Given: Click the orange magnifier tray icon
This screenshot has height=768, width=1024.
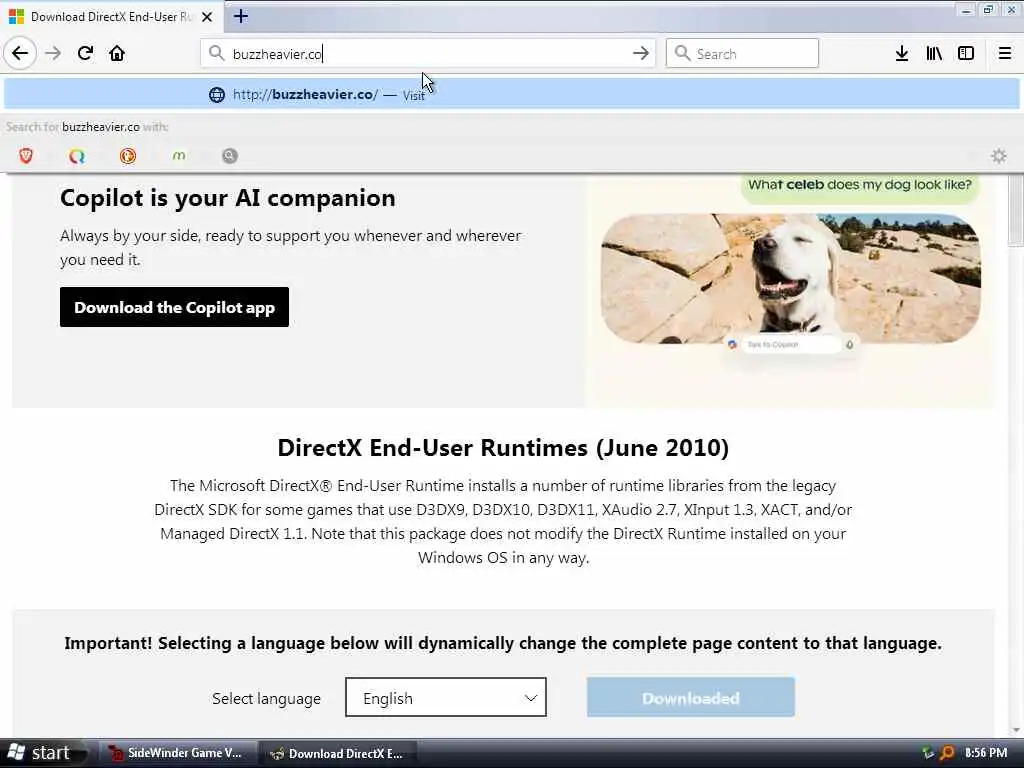Looking at the screenshot, I should coord(947,753).
